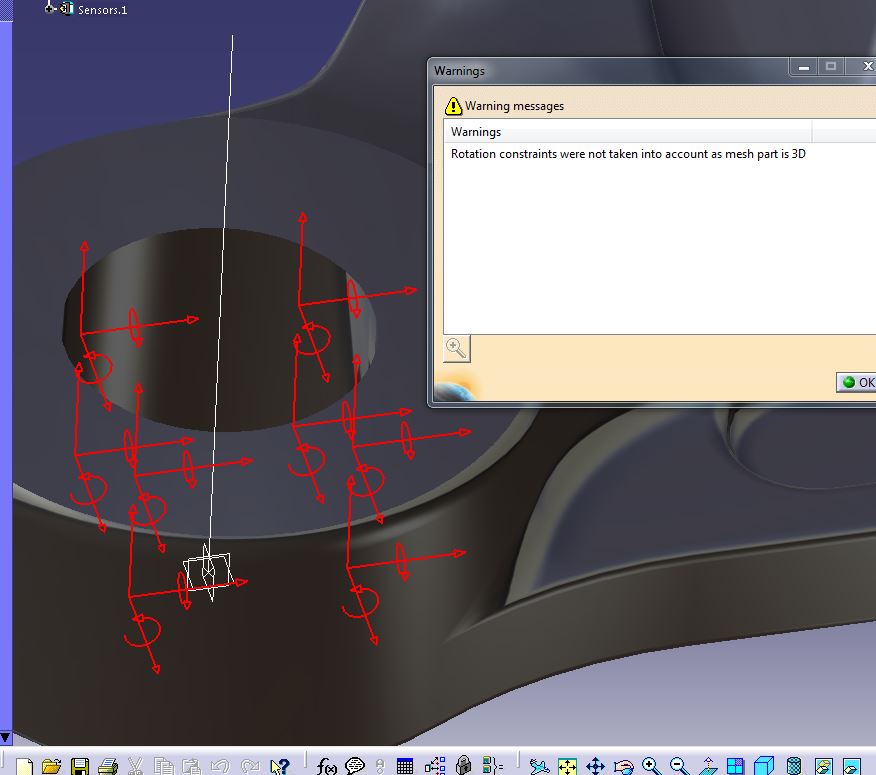Click the Fit All In icon

click(x=567, y=766)
